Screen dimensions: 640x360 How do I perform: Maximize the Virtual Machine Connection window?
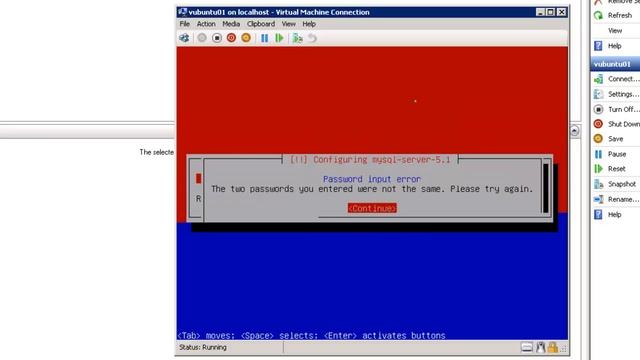(551, 12)
